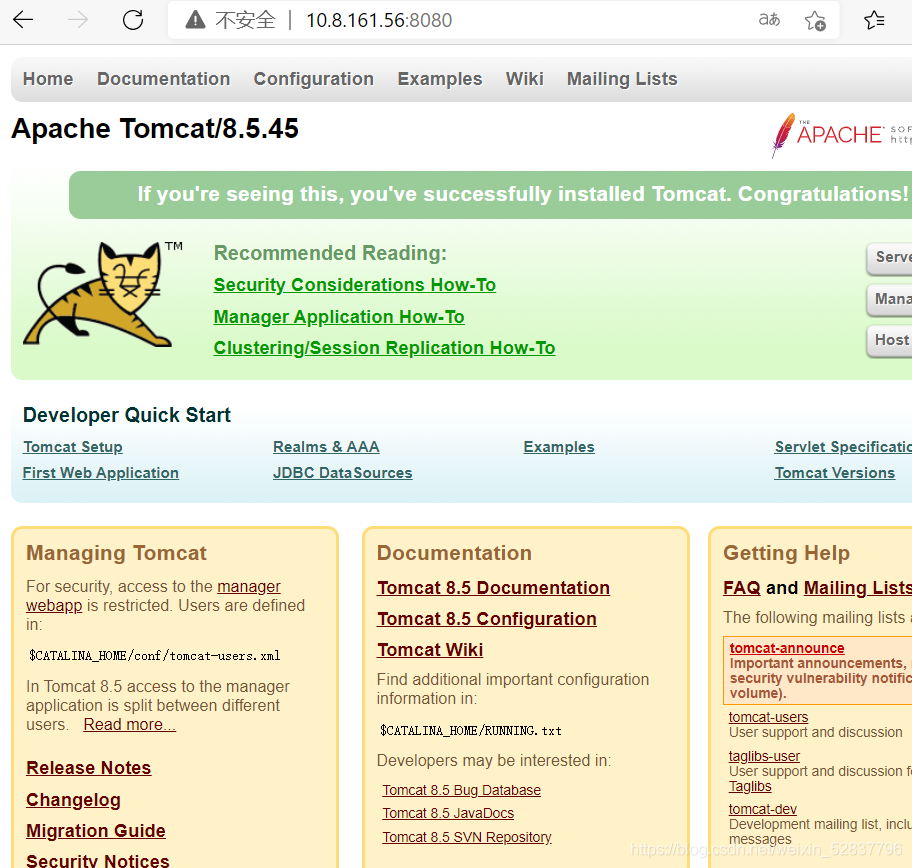Open Tomcat 8.5 Documentation link
Image resolution: width=912 pixels, height=868 pixels.
click(493, 588)
